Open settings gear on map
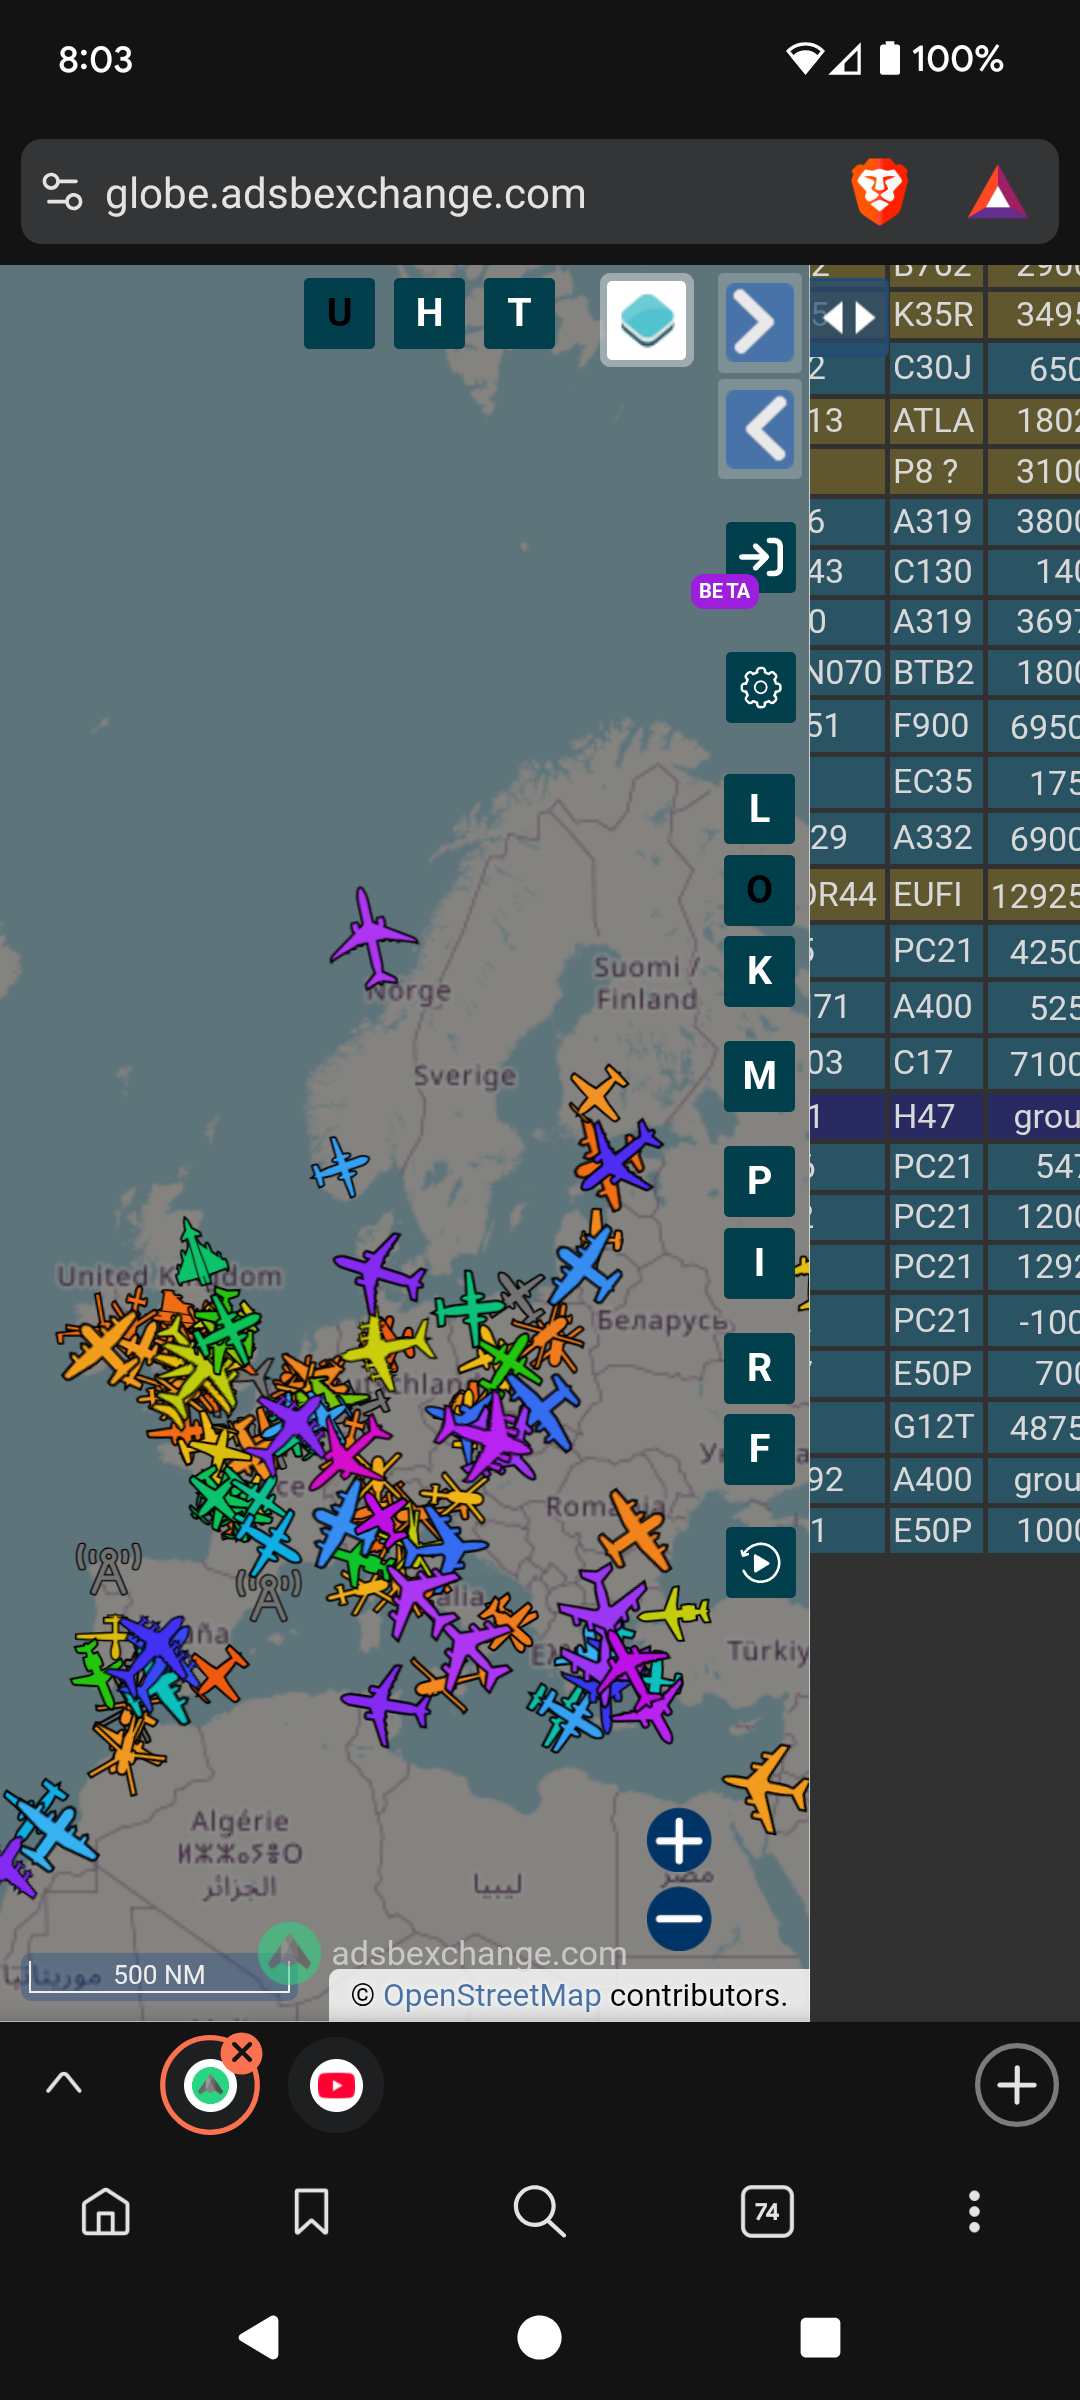This screenshot has height=2400, width=1080. (761, 687)
